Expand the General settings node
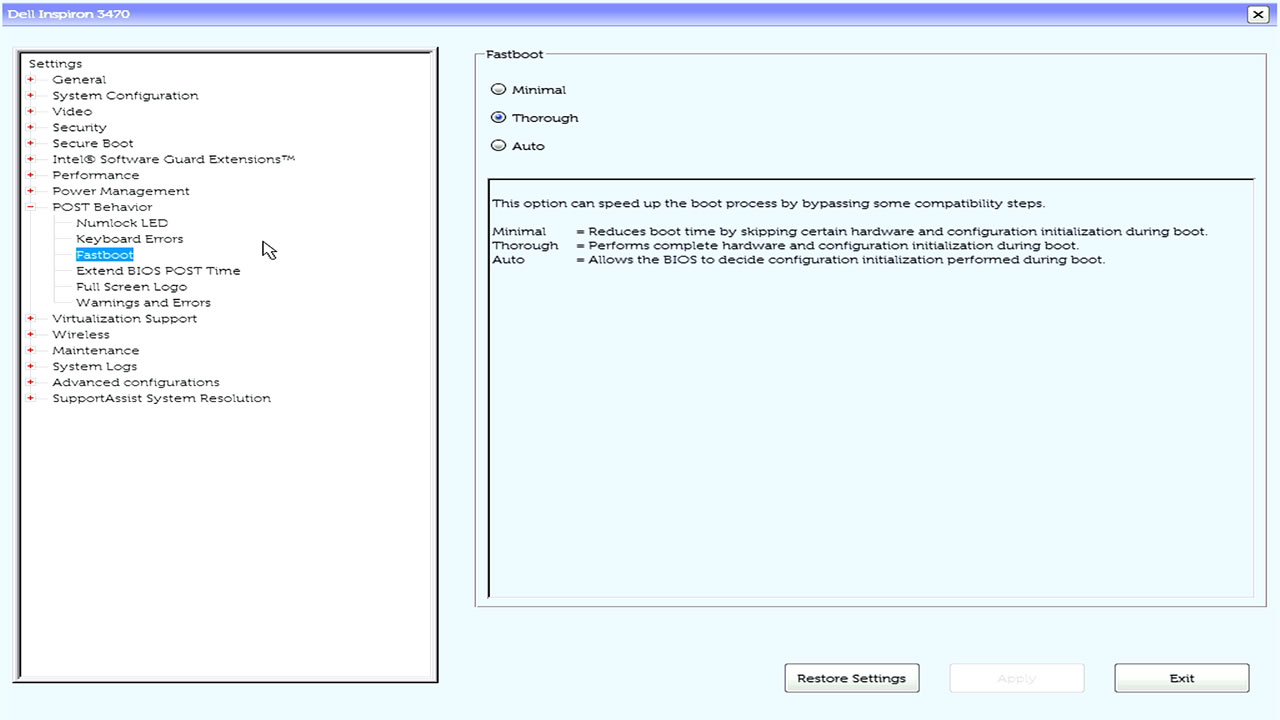Image resolution: width=1280 pixels, height=720 pixels. pos(31,80)
